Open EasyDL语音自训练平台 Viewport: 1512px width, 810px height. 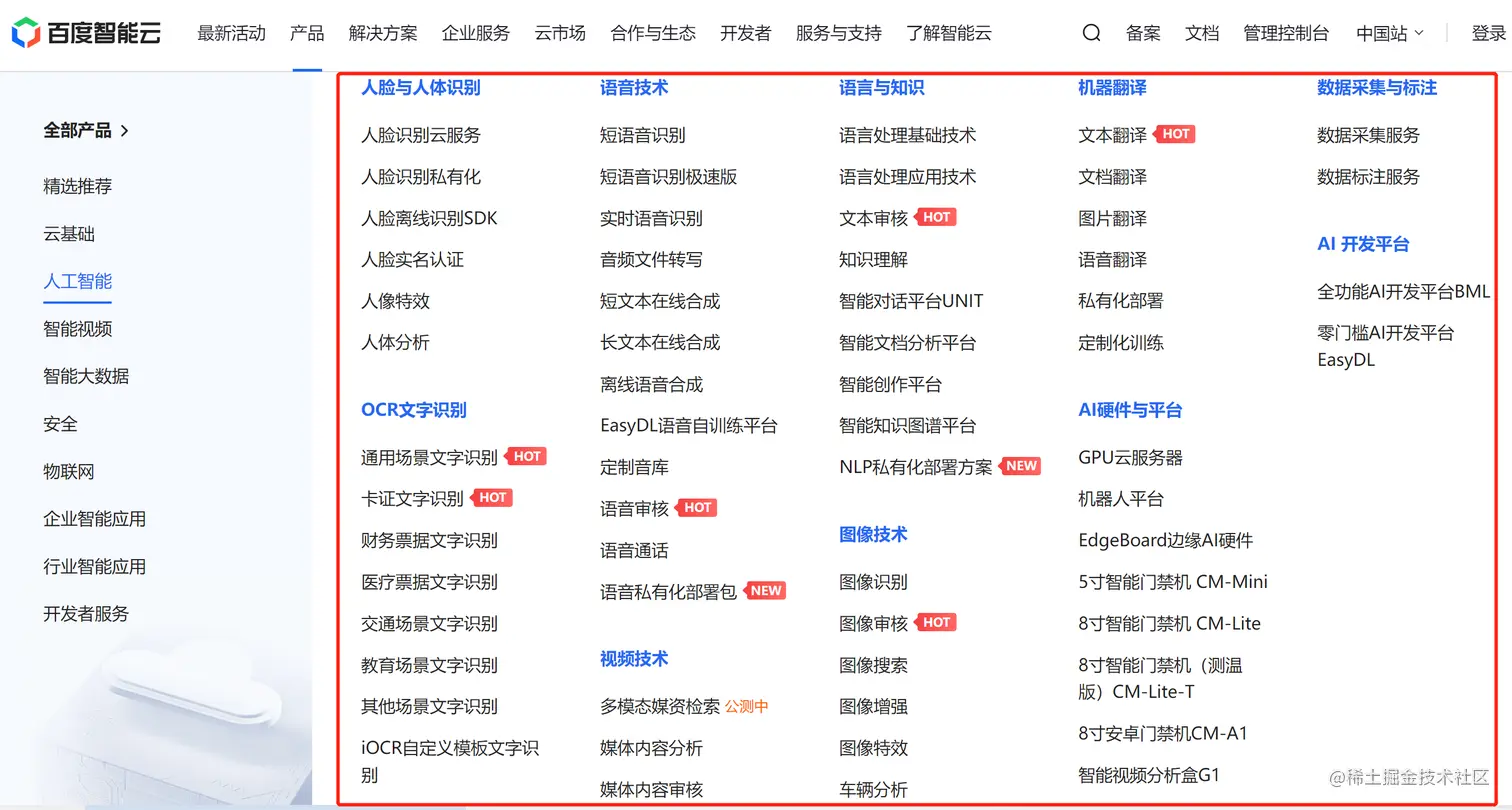coord(689,425)
